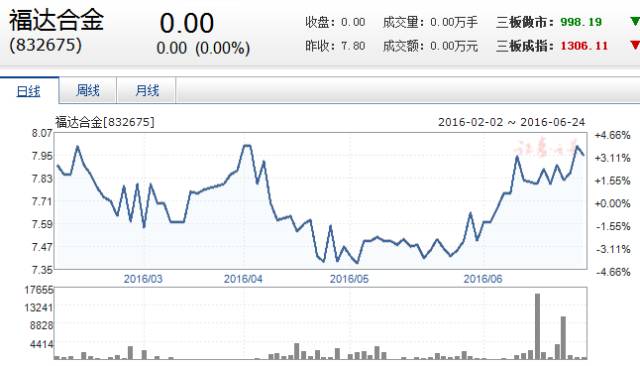This screenshot has width=640, height=366.
Task: Click the green down arrow beside 998.19
Action: point(635,21)
